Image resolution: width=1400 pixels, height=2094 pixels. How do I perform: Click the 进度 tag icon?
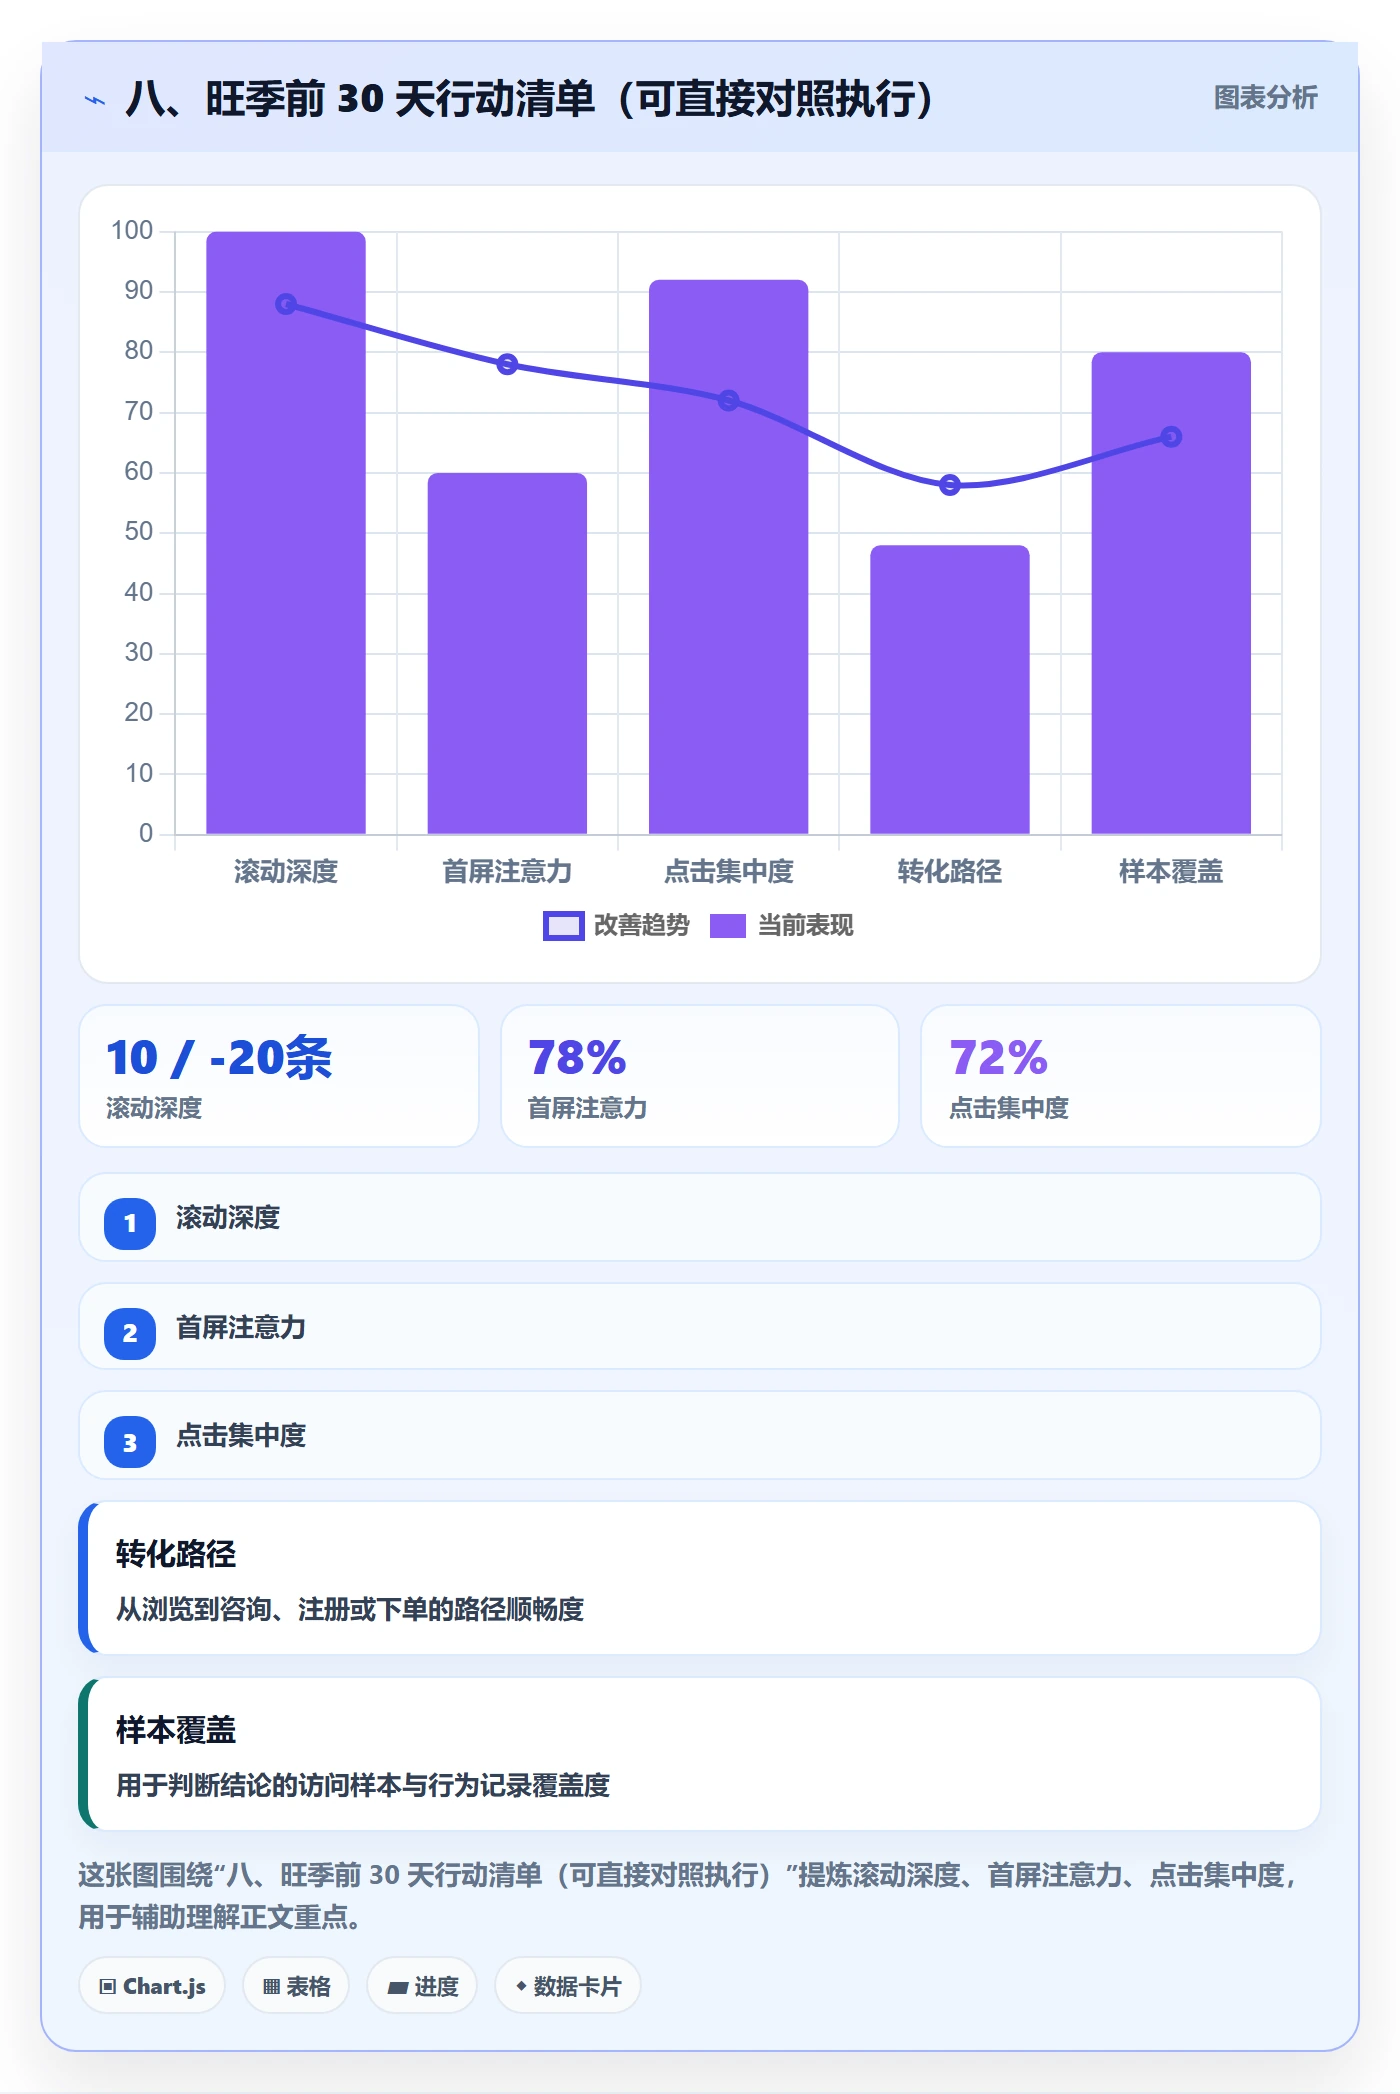pos(398,1987)
